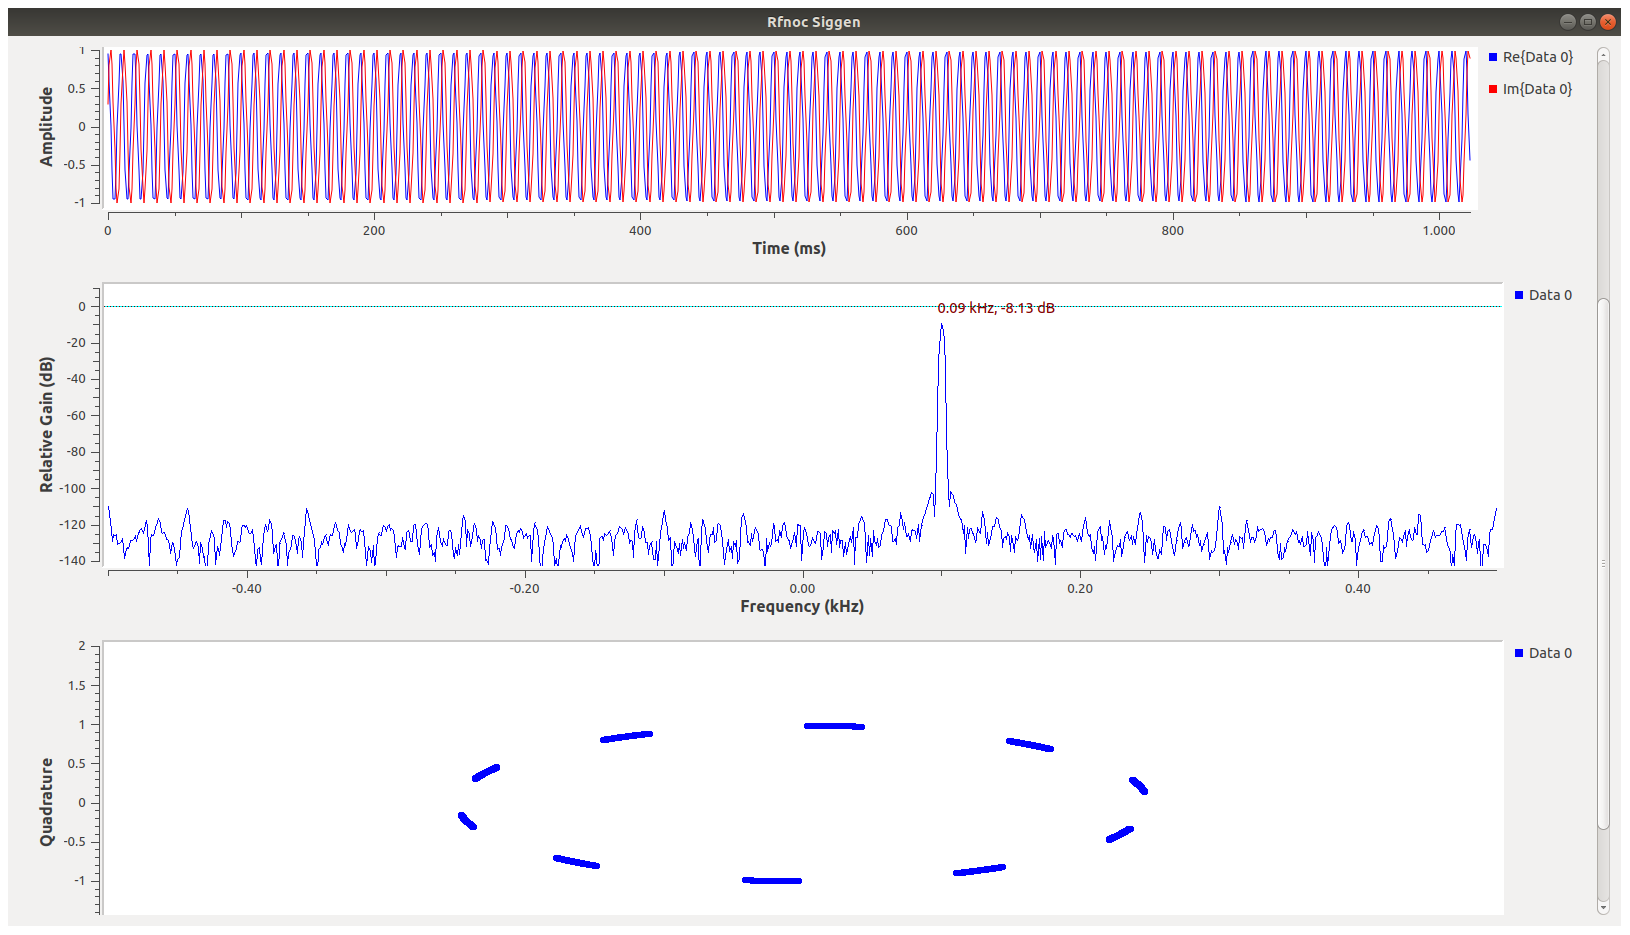1630x935 pixels.
Task: Toggle the blue Re{Data 0} legend entry
Action: 1530,57
